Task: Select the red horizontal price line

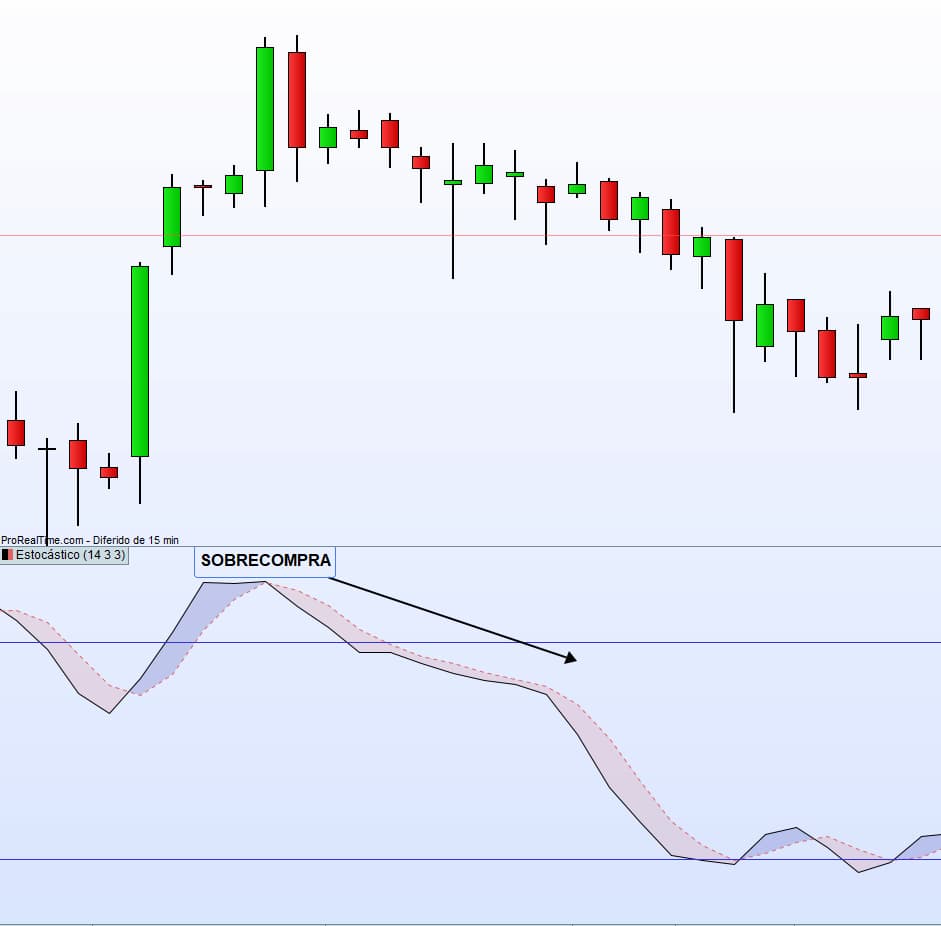Action: [x=600, y=236]
